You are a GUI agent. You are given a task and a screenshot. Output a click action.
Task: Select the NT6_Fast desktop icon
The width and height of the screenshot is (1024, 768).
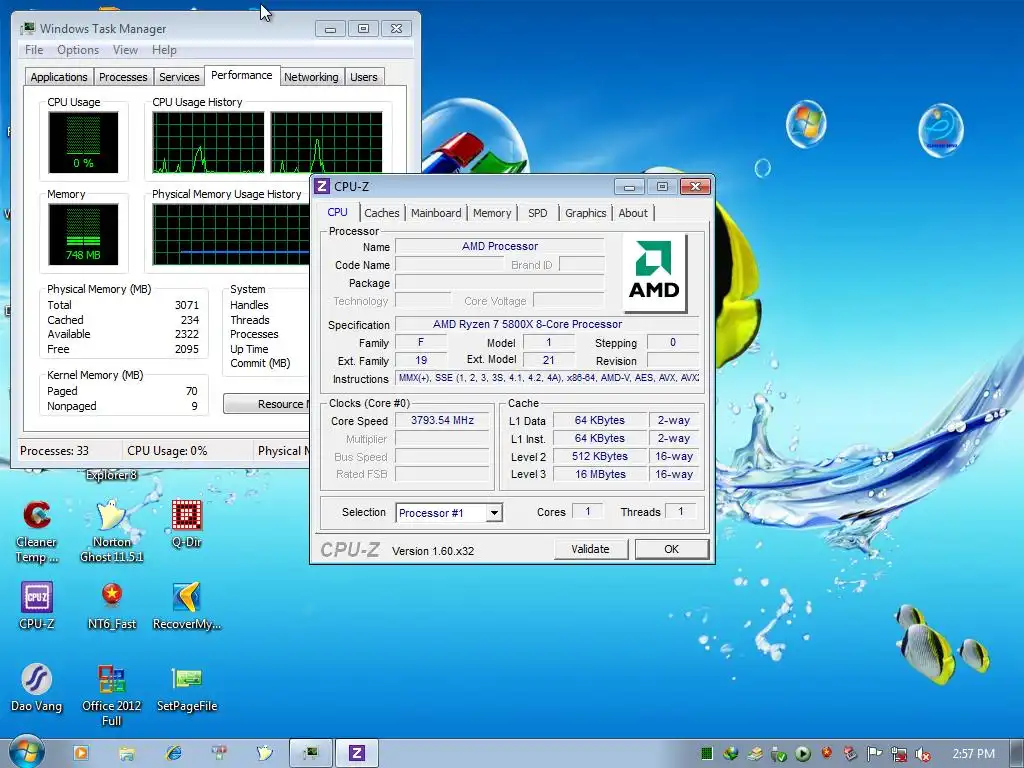tap(112, 605)
